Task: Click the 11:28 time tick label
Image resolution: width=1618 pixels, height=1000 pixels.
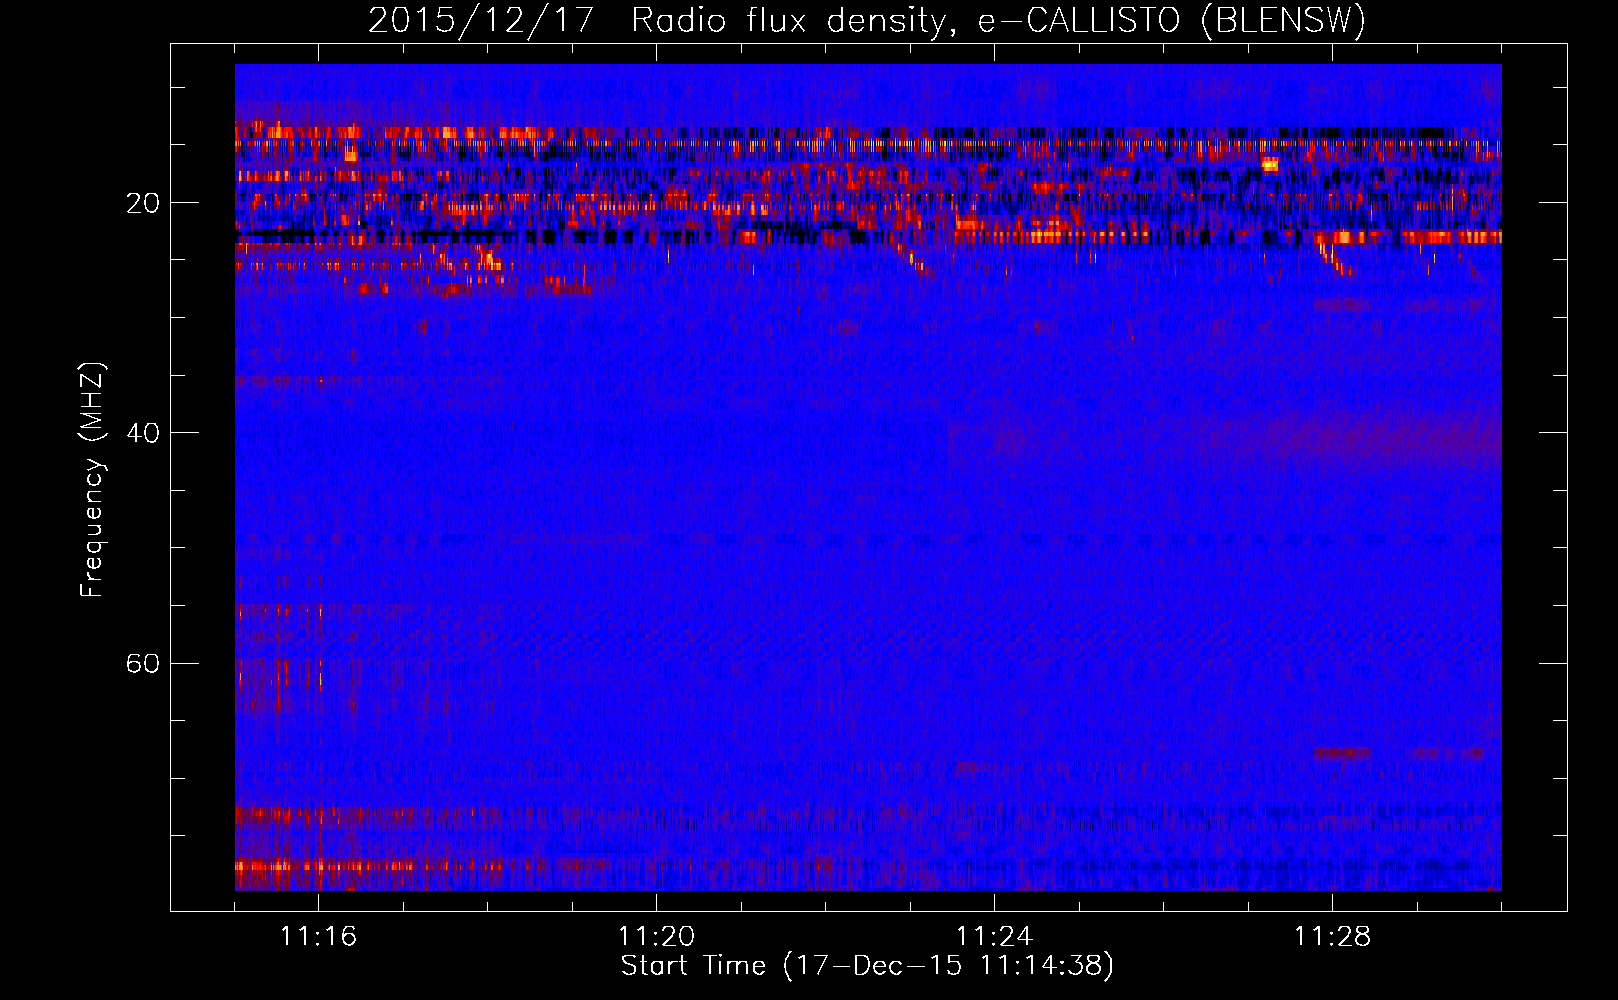Action: [x=1332, y=937]
